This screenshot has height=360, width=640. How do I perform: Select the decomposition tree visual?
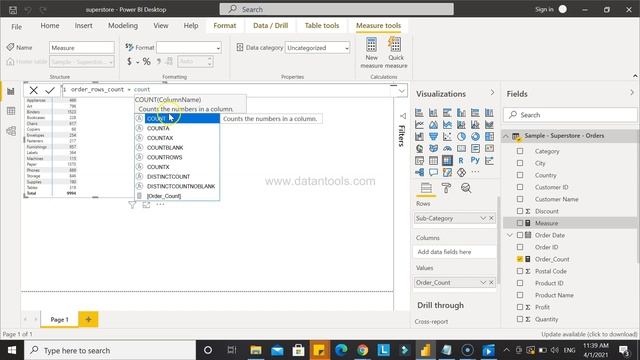419,172
